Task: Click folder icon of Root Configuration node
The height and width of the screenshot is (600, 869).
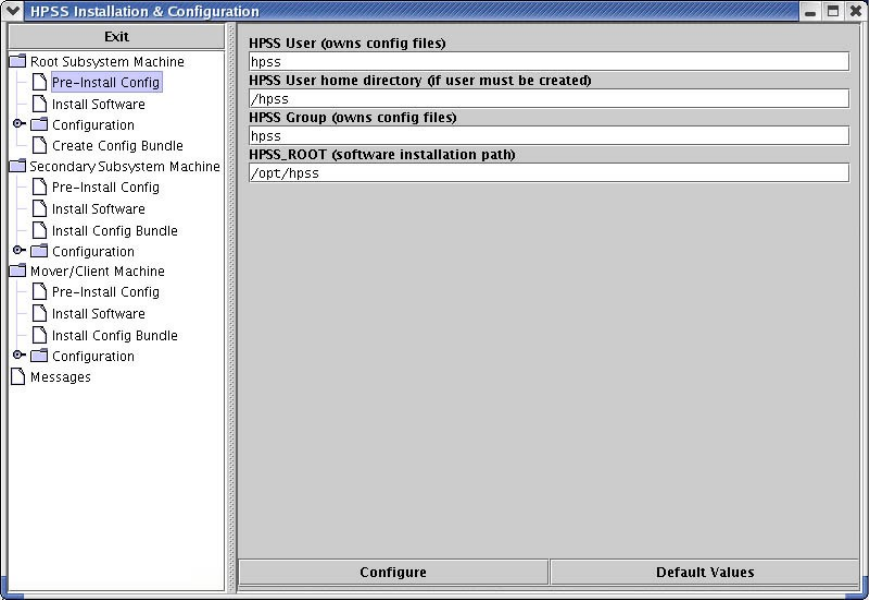Action: click(39, 124)
